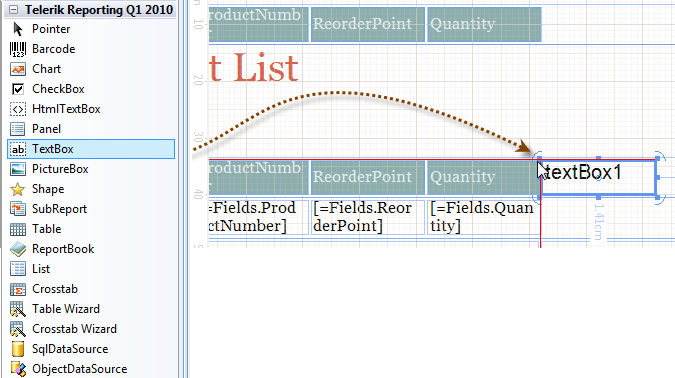
Task: Select the Crosstab item icon
Action: click(x=18, y=289)
